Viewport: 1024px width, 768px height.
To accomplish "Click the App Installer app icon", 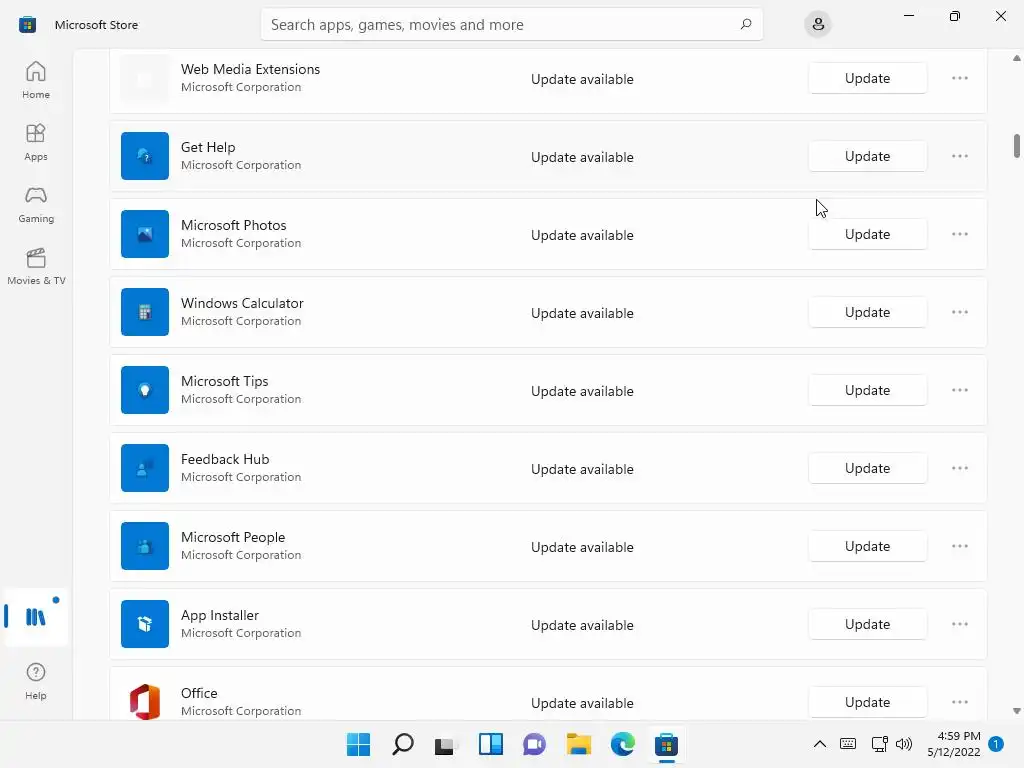I will pos(145,624).
